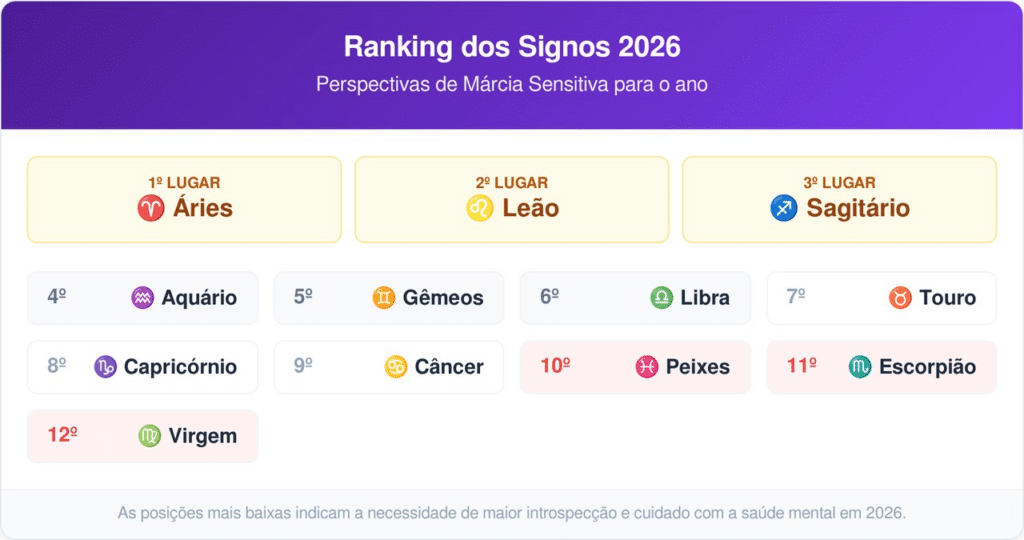Click the 12º position number for Virgem
This screenshot has height=540, width=1024.
[62, 436]
